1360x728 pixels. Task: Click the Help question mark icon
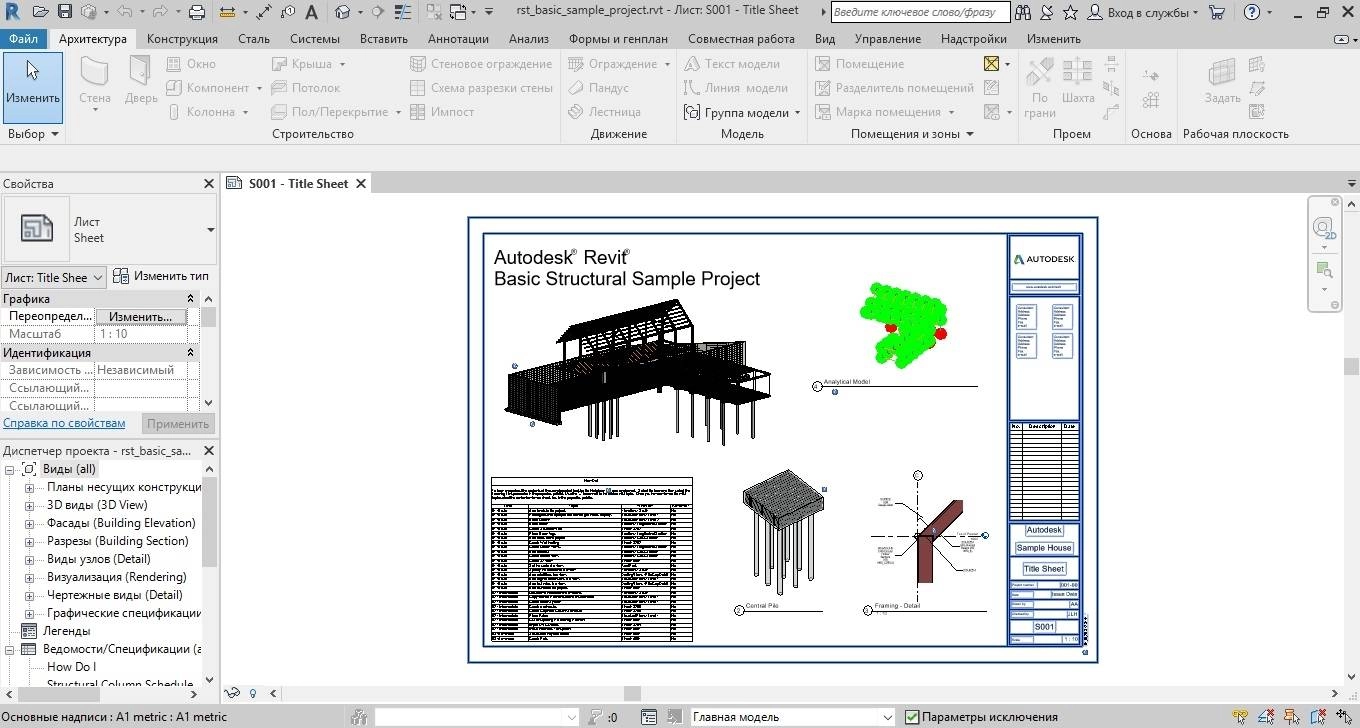[x=1252, y=12]
